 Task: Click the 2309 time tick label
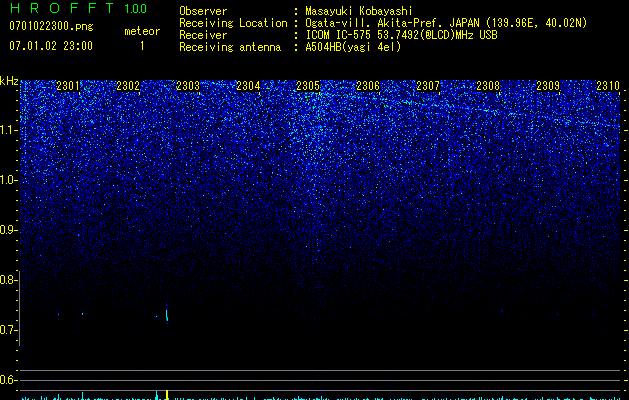[x=548, y=86]
